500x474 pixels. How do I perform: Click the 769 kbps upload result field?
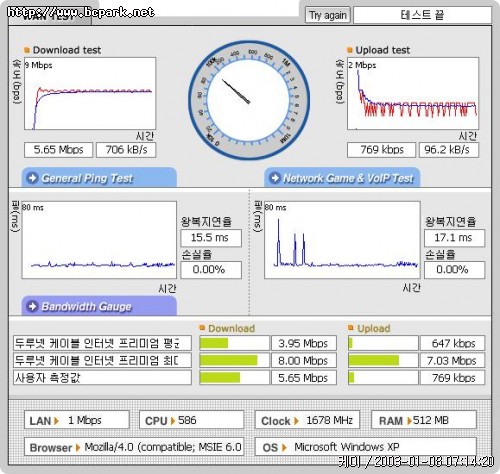click(x=381, y=150)
